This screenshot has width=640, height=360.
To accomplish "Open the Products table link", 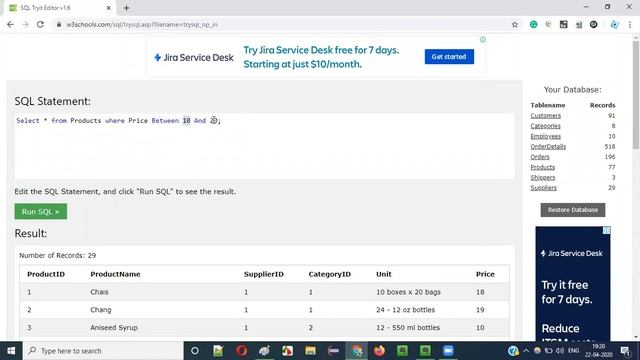I will pos(542,167).
